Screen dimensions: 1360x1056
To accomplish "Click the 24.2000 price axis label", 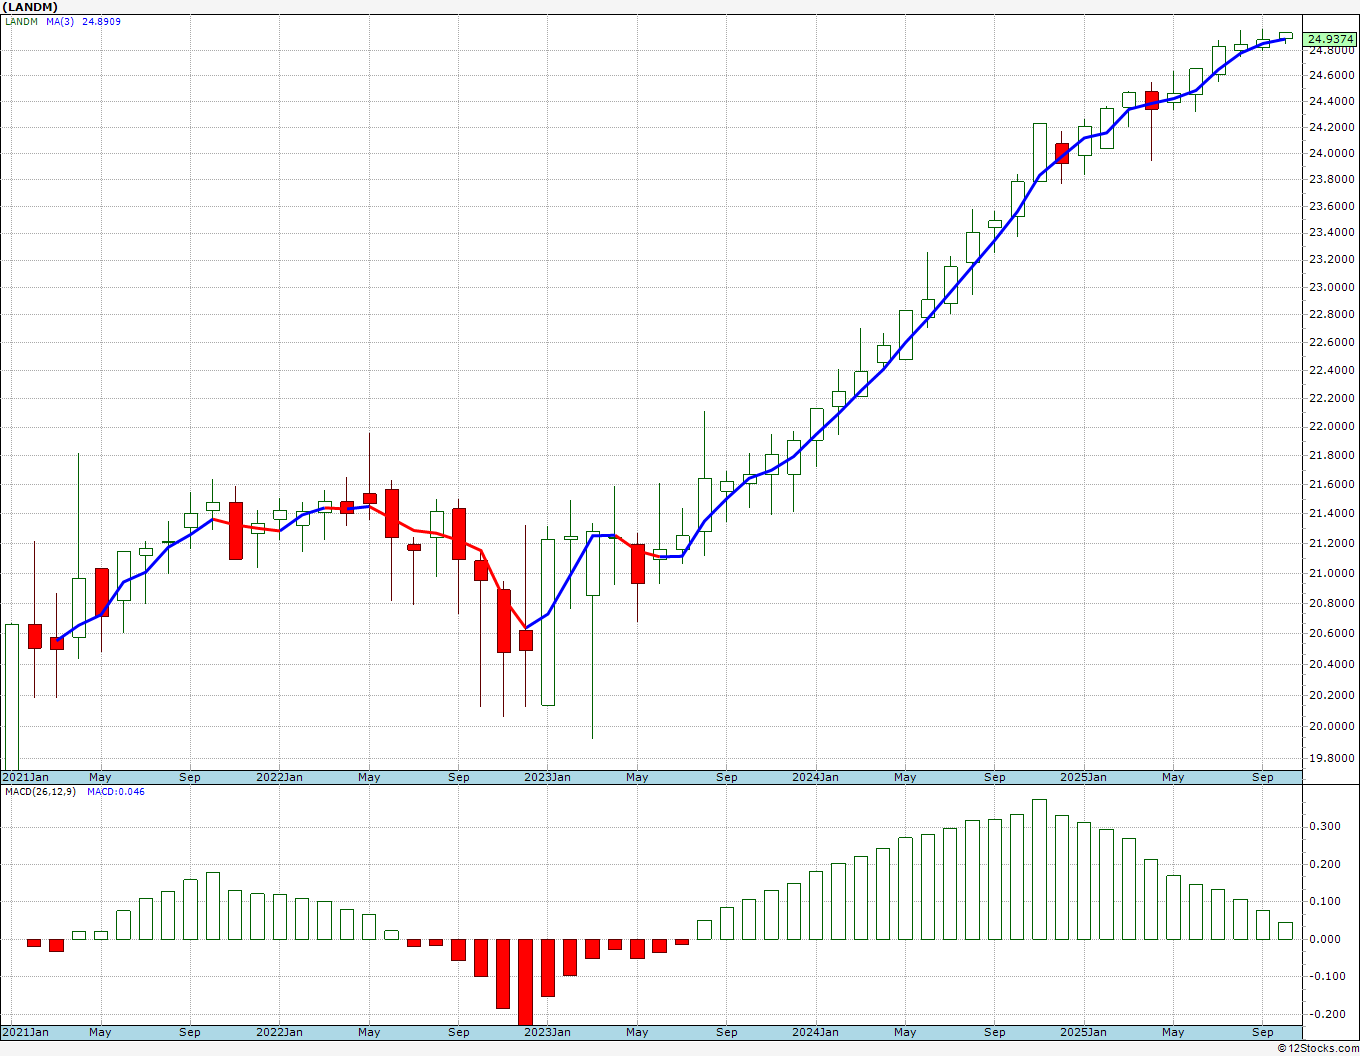I will coord(1331,127).
